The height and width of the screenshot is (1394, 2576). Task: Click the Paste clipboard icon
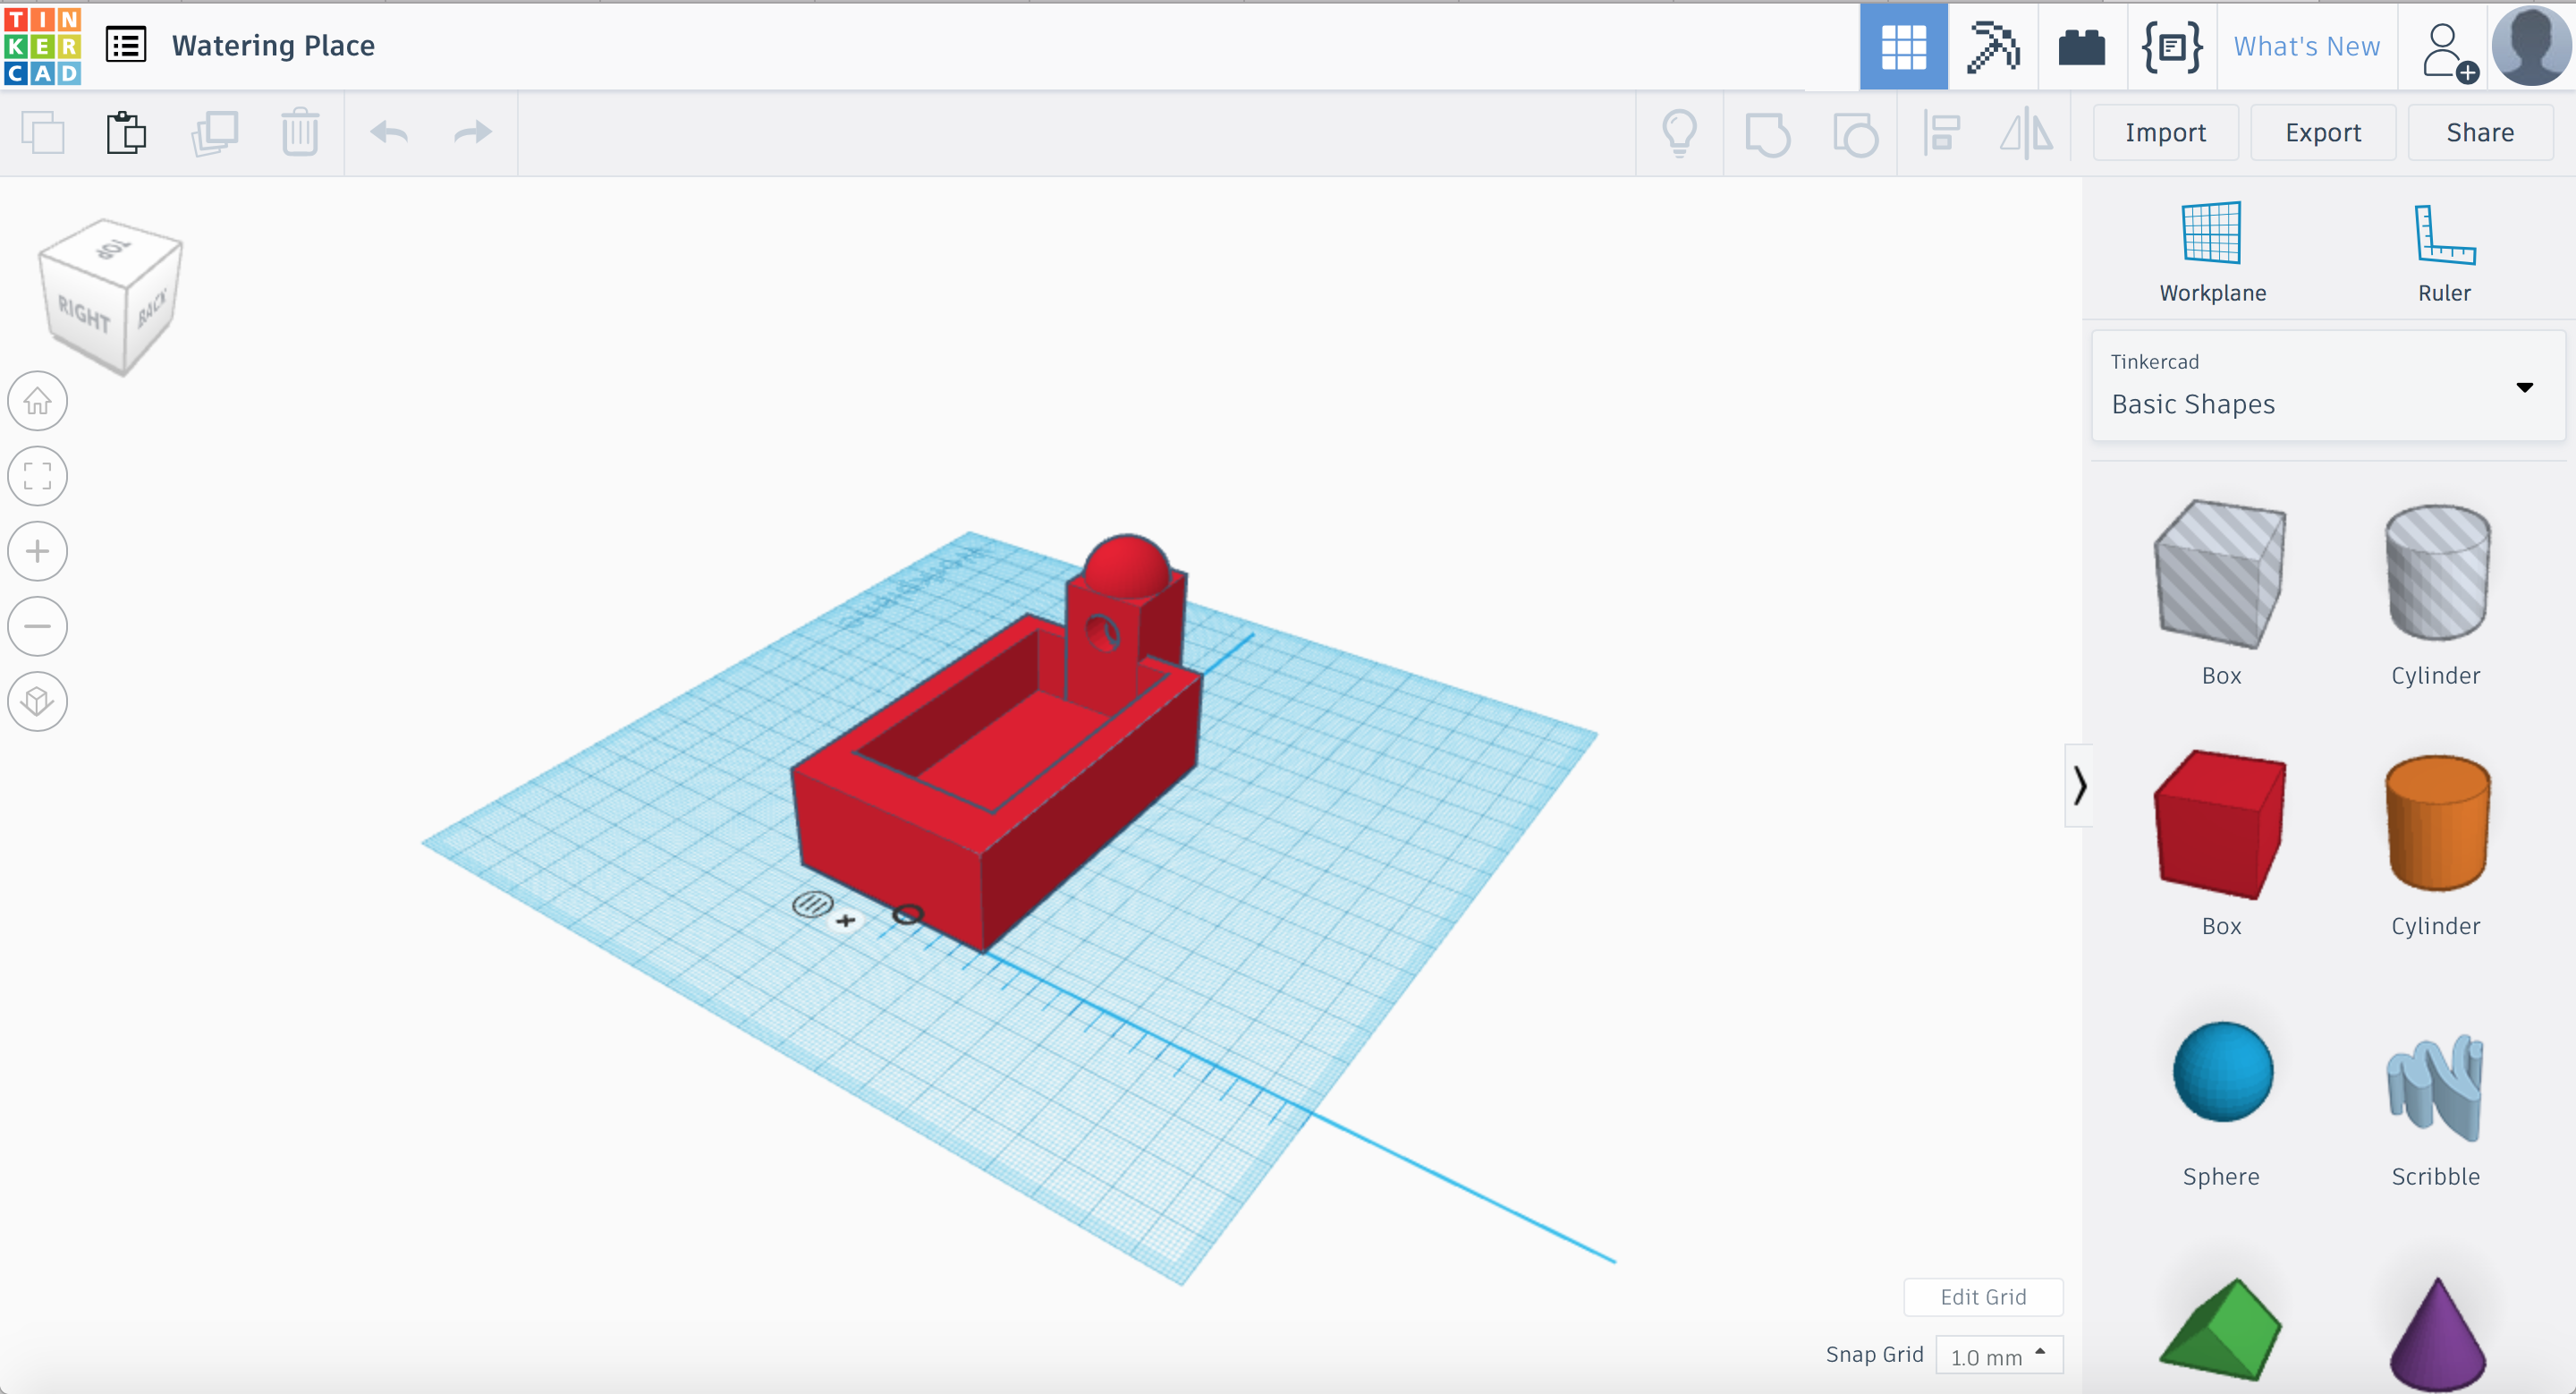click(126, 133)
